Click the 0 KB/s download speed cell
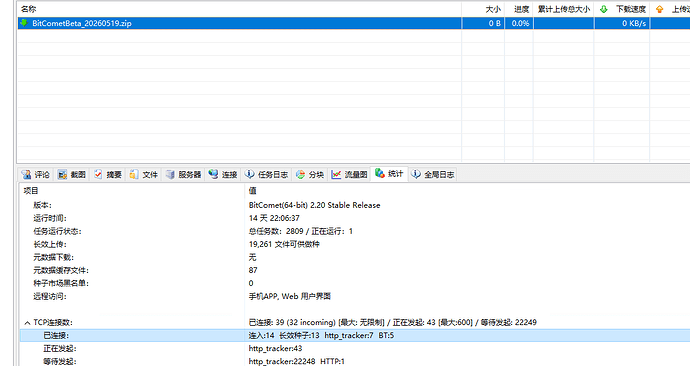The width and height of the screenshot is (690, 366). coord(622,23)
